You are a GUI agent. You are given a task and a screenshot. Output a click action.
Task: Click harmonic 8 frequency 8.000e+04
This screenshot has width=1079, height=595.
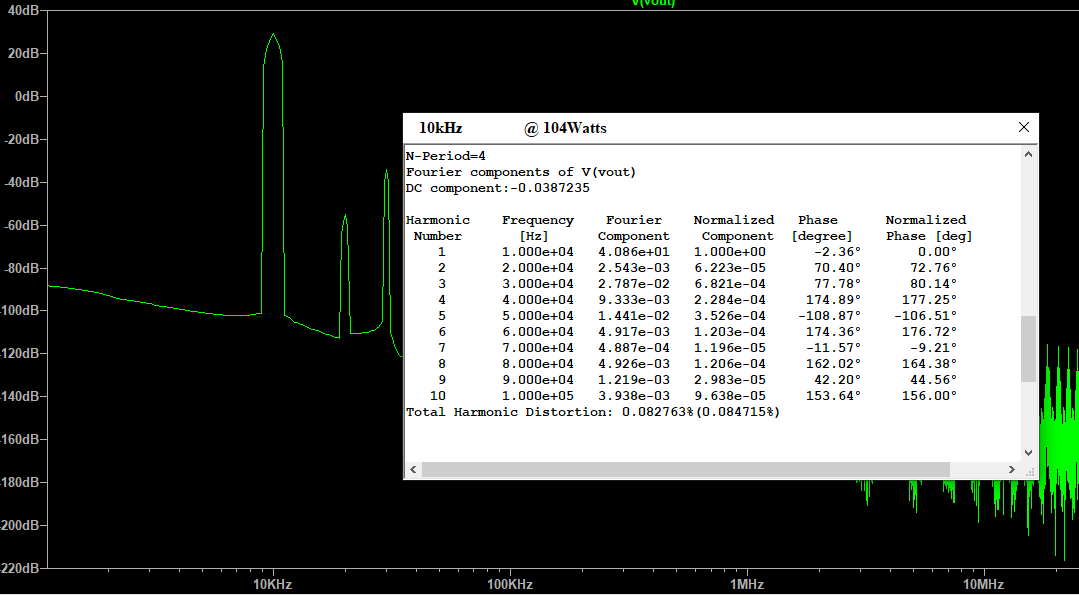[x=537, y=364]
